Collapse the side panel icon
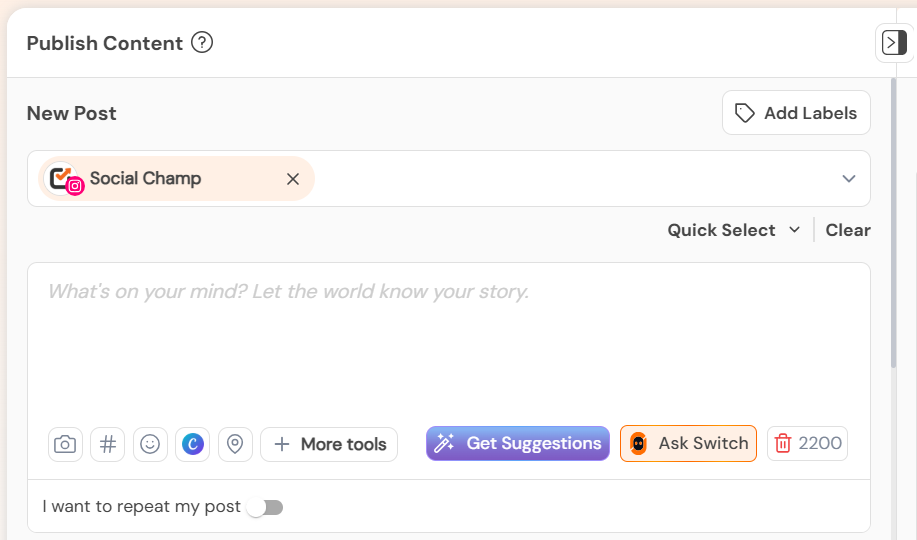The width and height of the screenshot is (917, 540). (x=894, y=43)
